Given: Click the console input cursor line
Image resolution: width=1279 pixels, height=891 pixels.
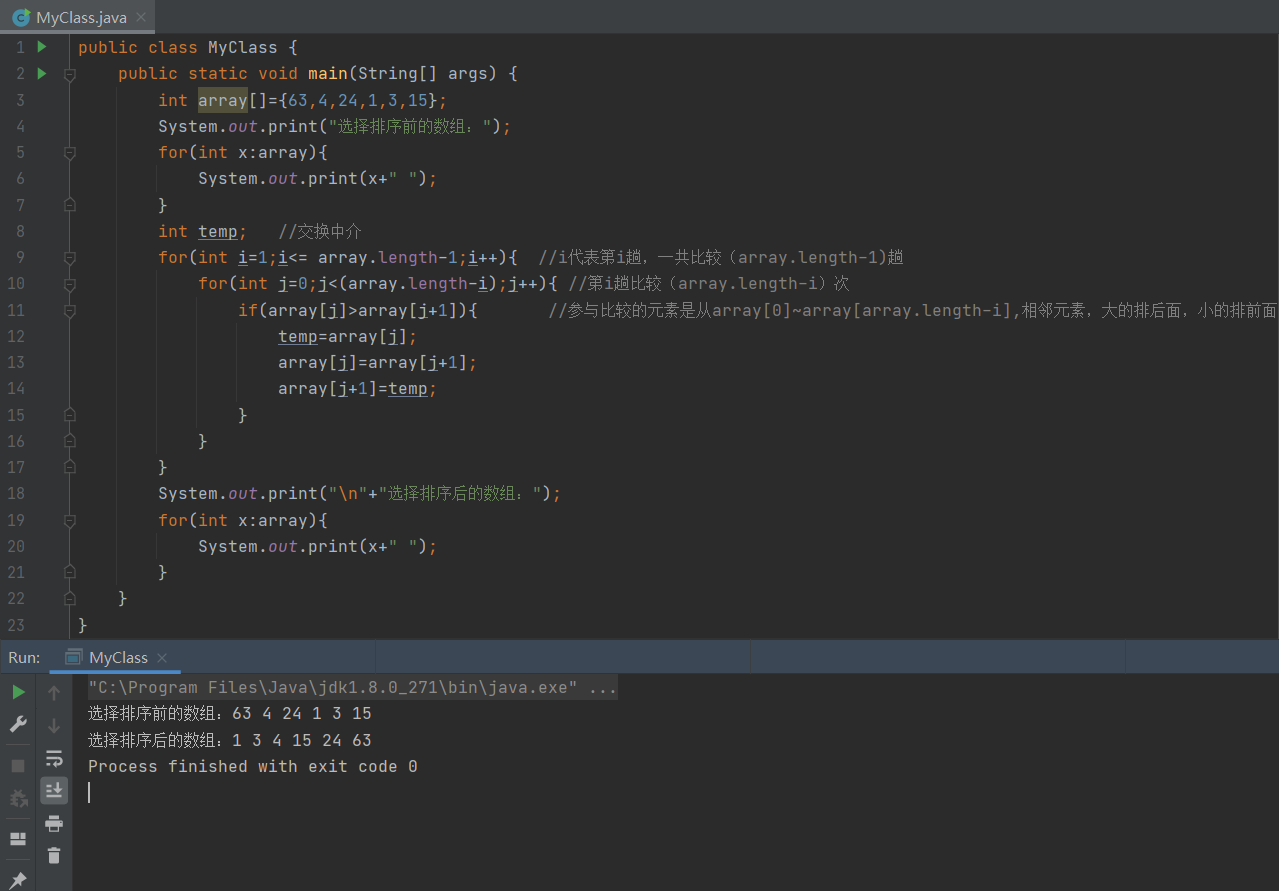Looking at the screenshot, I should click(x=89, y=792).
